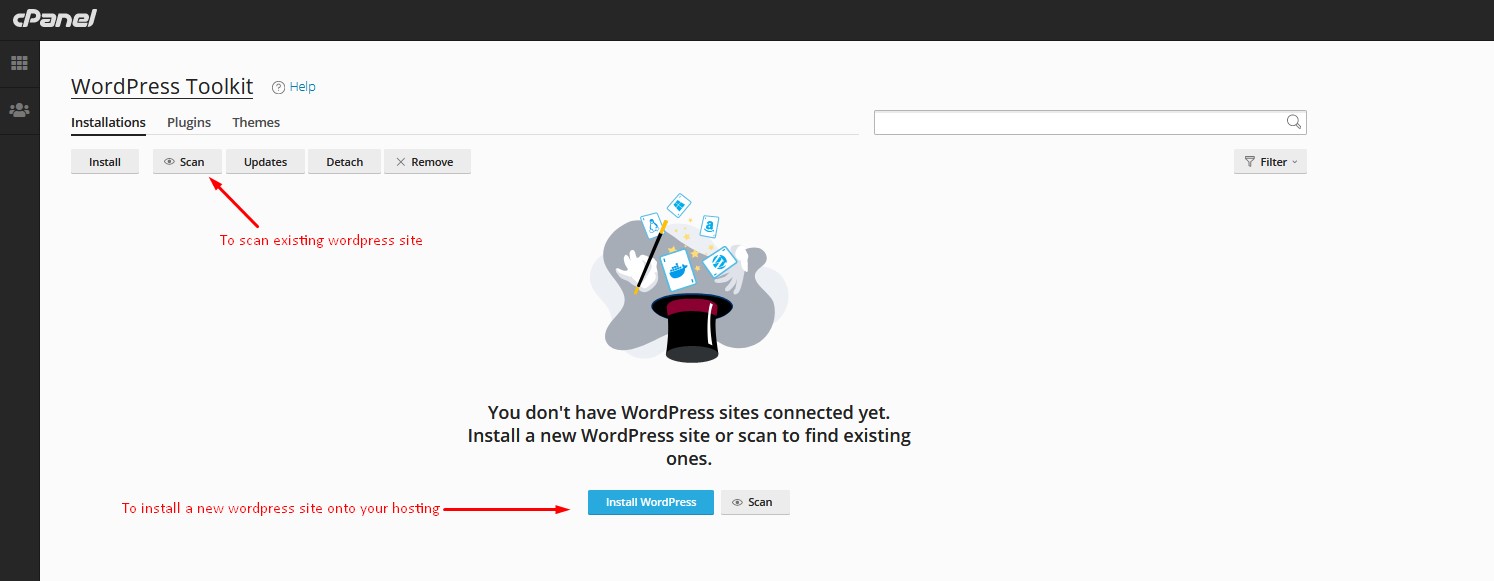Viewport: 1494px width, 581px height.
Task: Click the WordPress Toolkit heading
Action: [162, 87]
